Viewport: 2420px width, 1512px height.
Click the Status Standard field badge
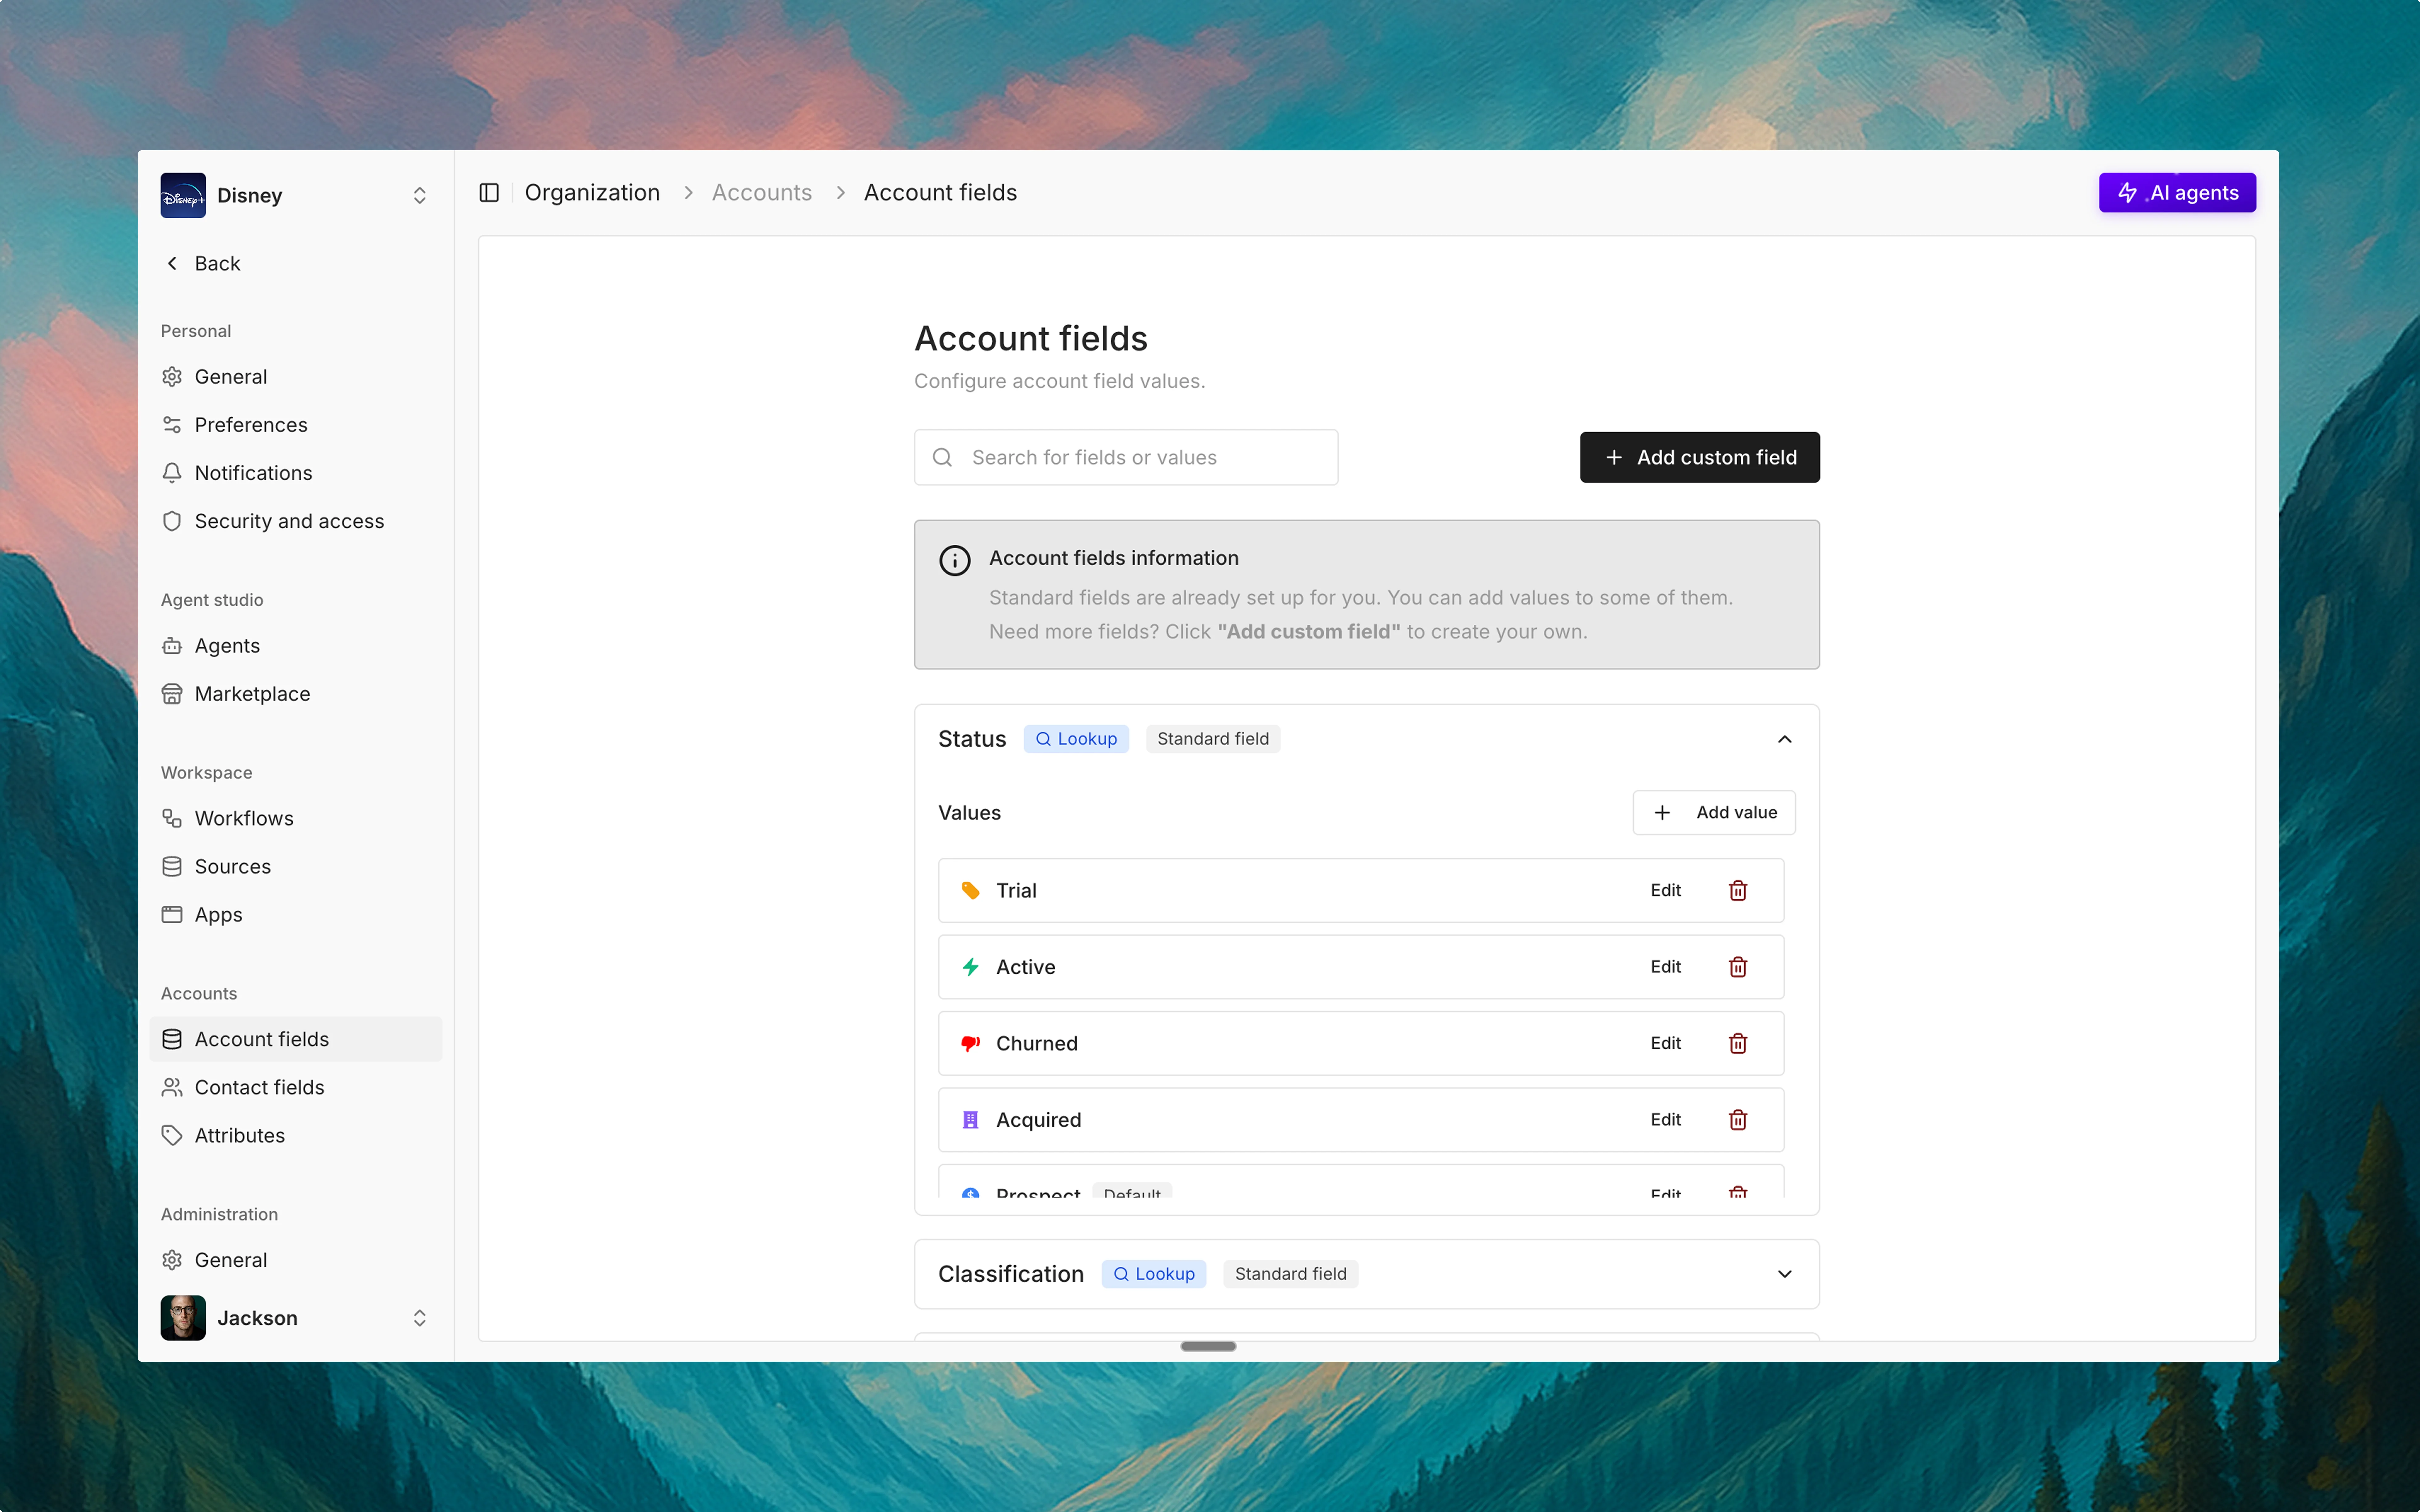1213,739
